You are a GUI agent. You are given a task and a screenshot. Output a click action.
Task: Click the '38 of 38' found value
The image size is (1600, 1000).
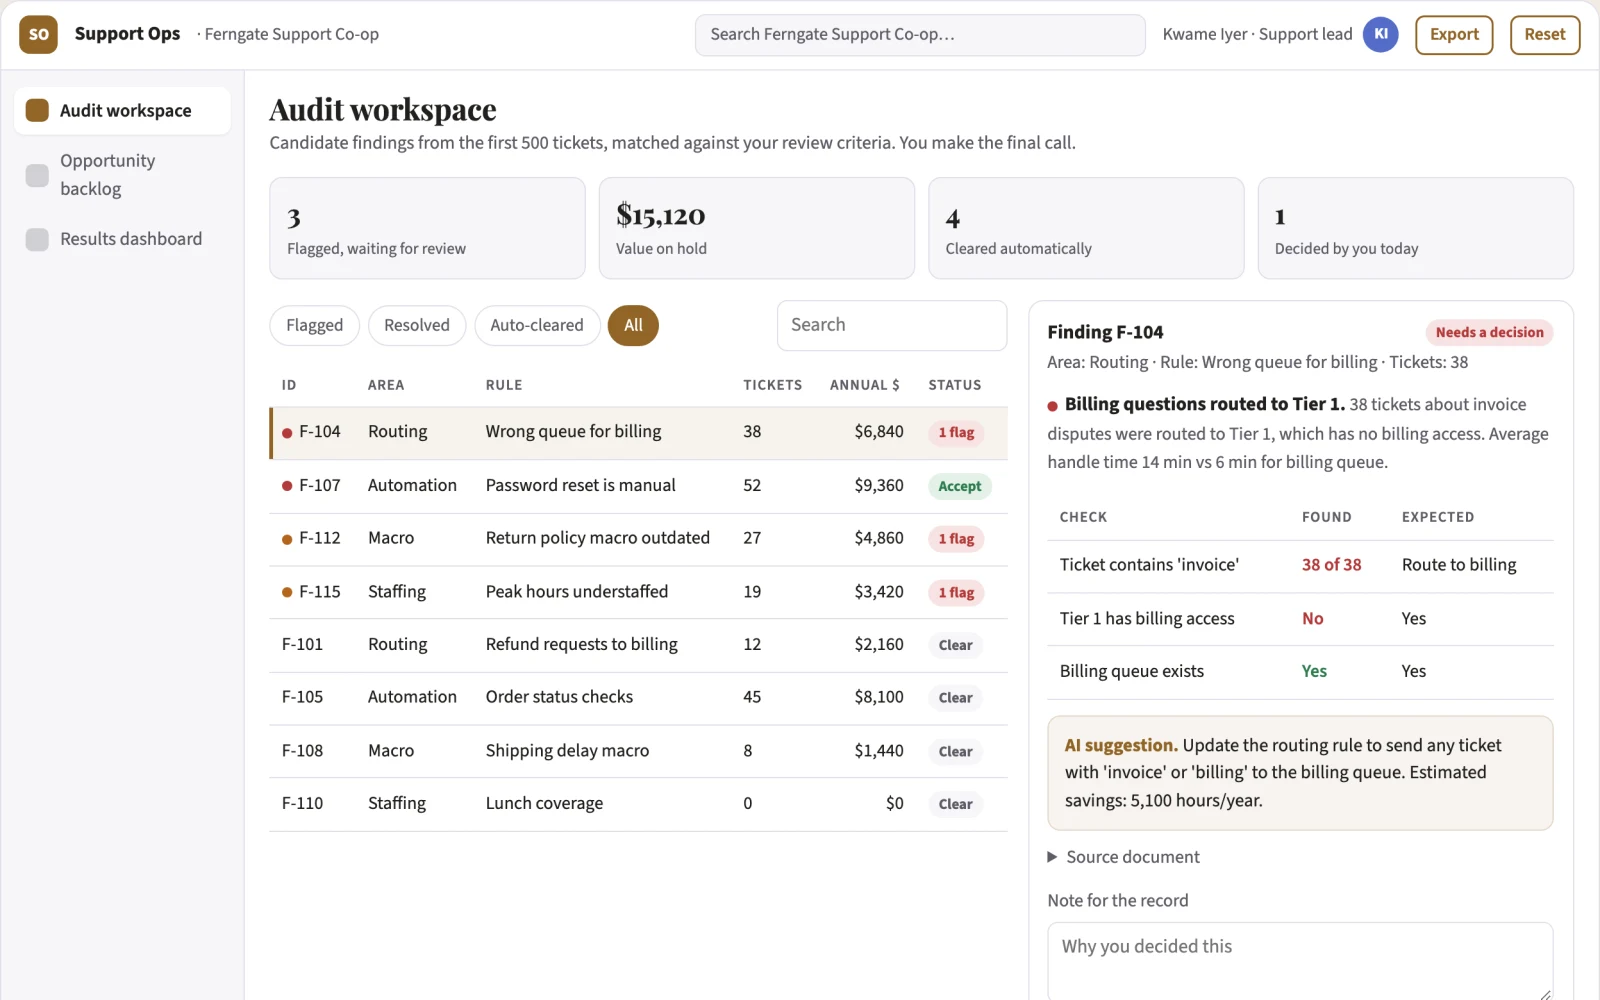point(1331,565)
